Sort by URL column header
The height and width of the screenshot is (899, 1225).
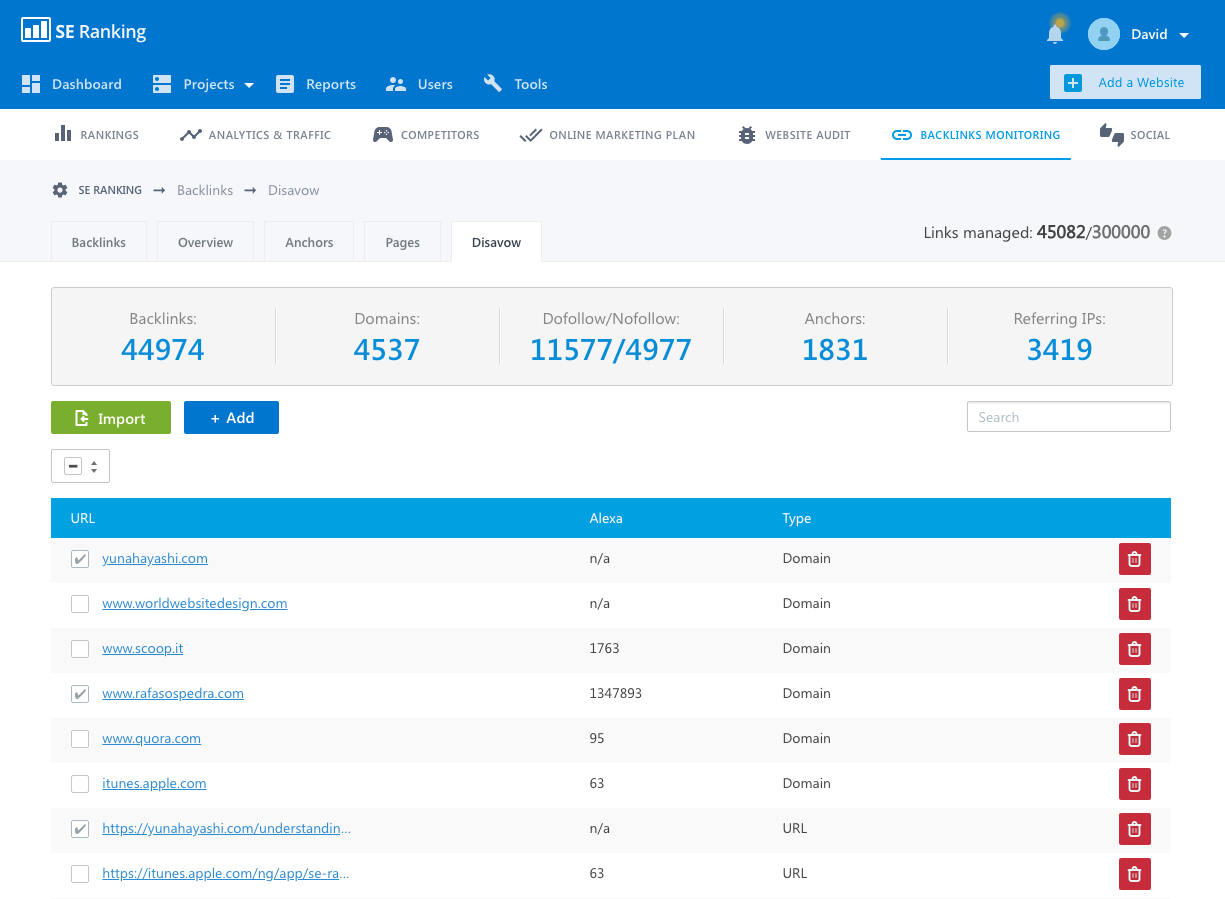(83, 518)
